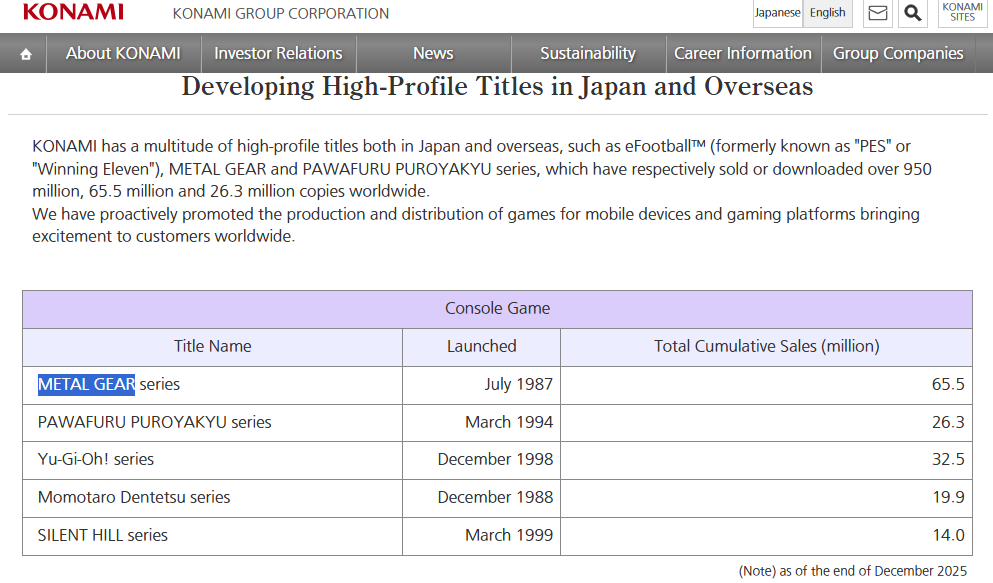
Task: Go to the News section
Action: pos(433,54)
